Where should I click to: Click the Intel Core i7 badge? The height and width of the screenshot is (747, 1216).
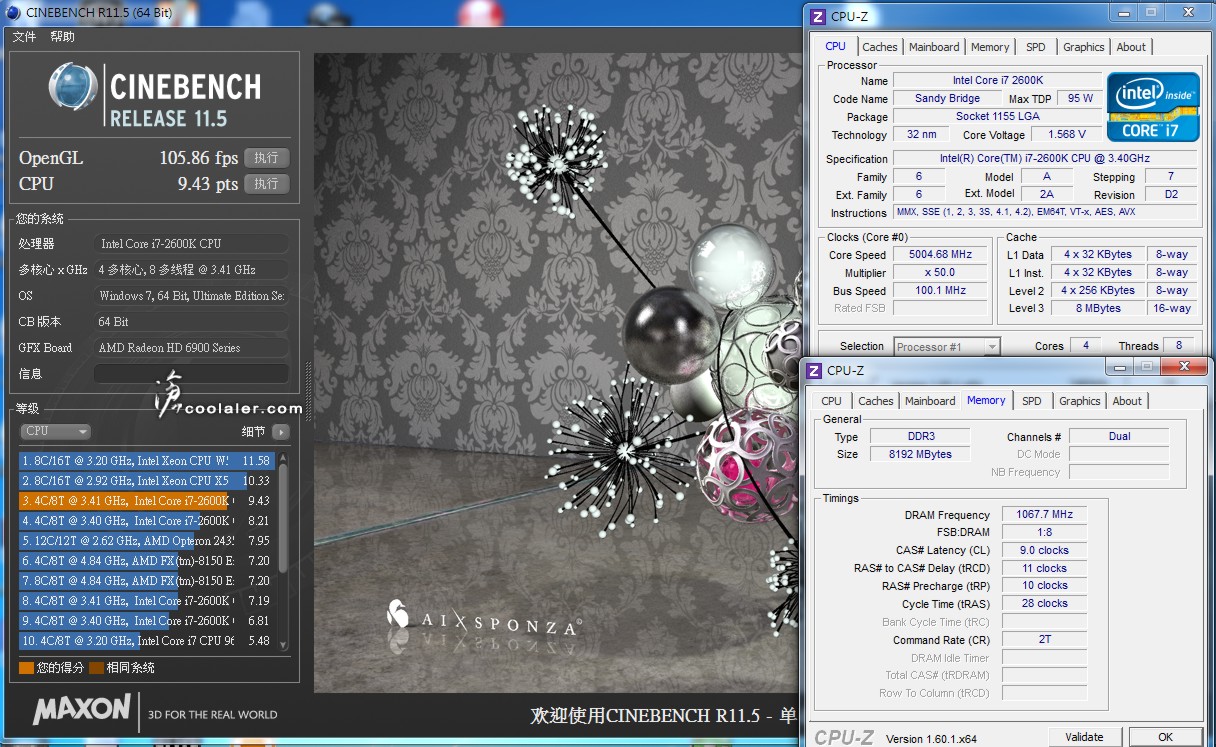click(x=1152, y=106)
